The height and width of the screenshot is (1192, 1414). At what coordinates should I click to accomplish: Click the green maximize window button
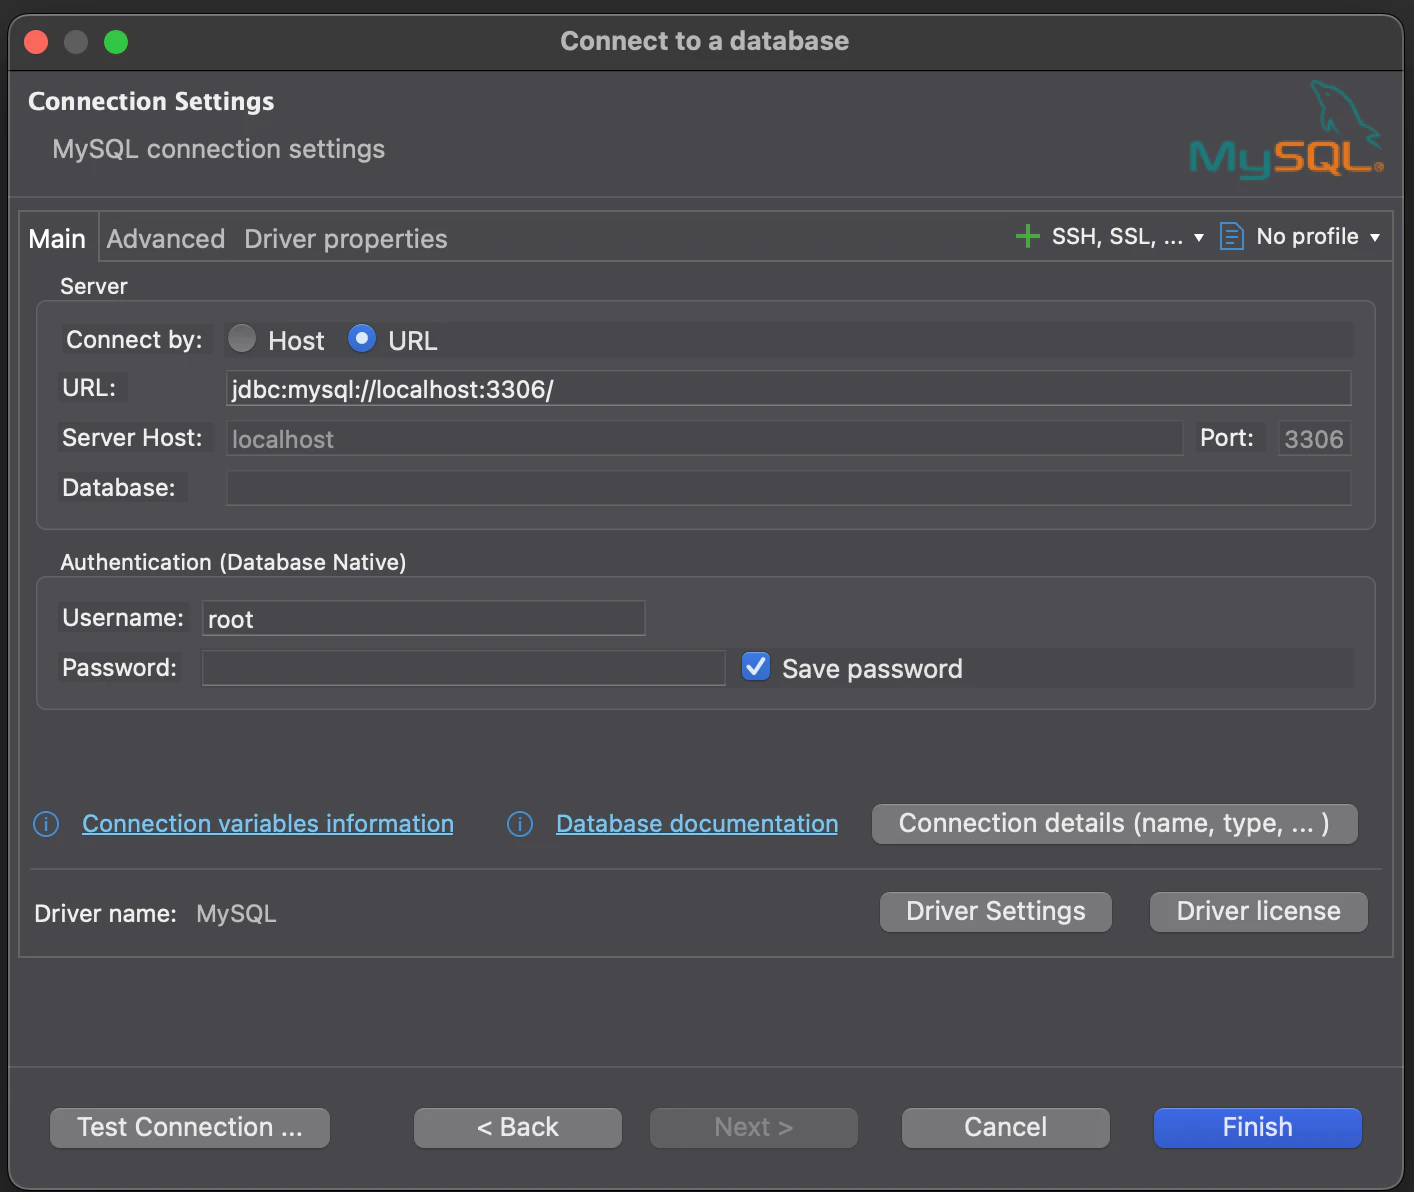point(116,42)
